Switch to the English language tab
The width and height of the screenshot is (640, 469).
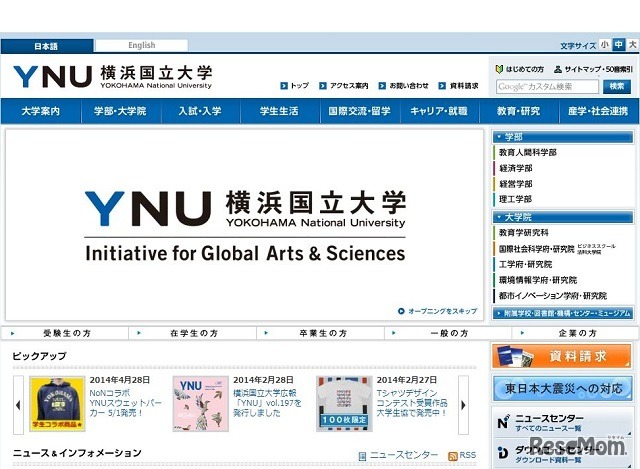(x=142, y=45)
